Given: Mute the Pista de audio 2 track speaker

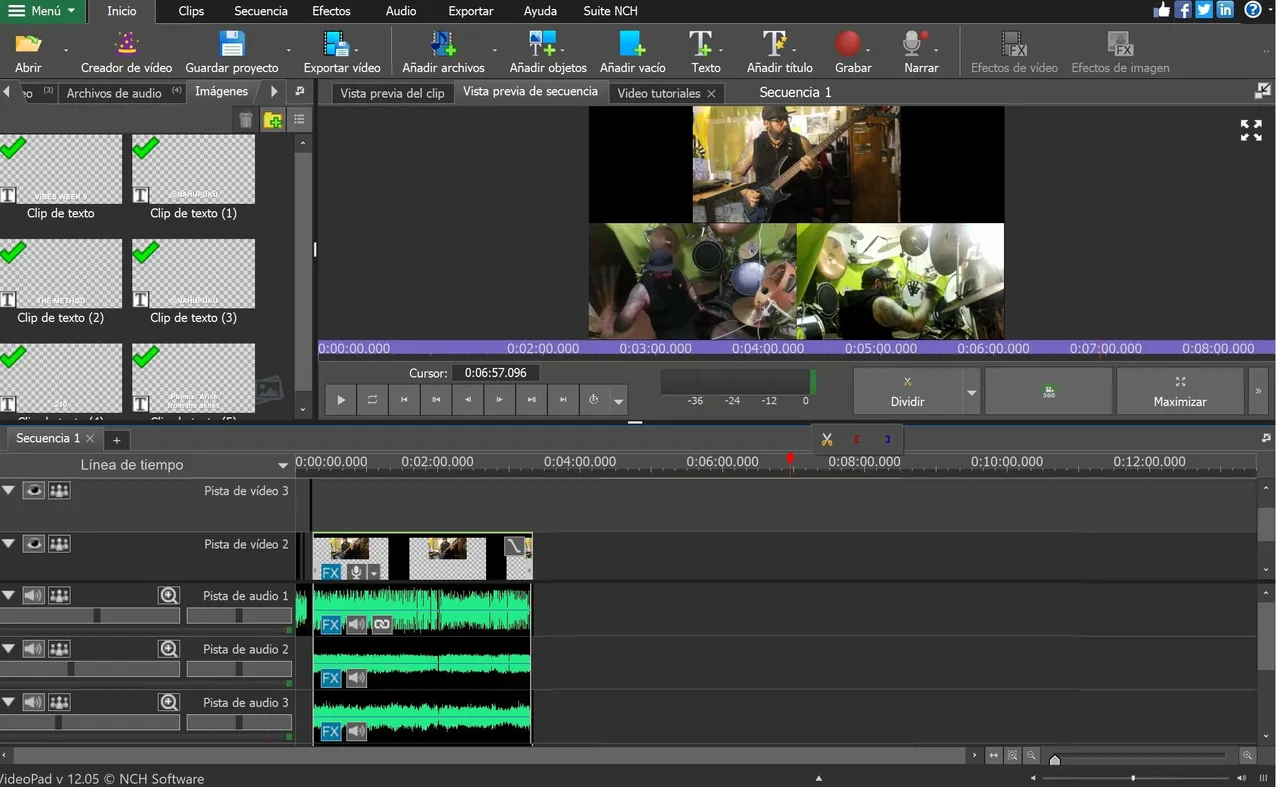Looking at the screenshot, I should tap(34, 649).
